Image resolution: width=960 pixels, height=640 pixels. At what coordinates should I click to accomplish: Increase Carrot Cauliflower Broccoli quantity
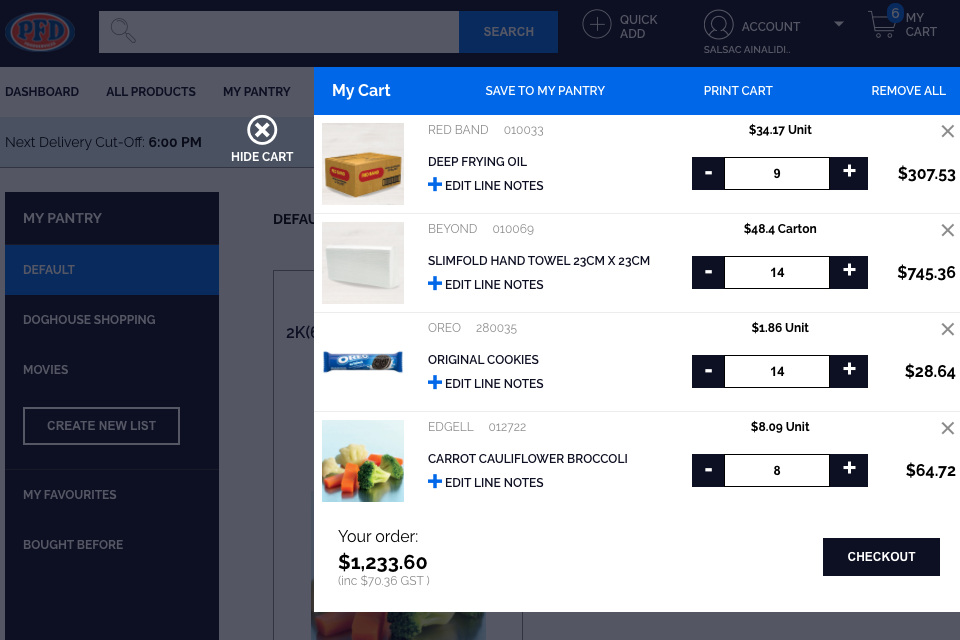pyautogui.click(x=849, y=470)
